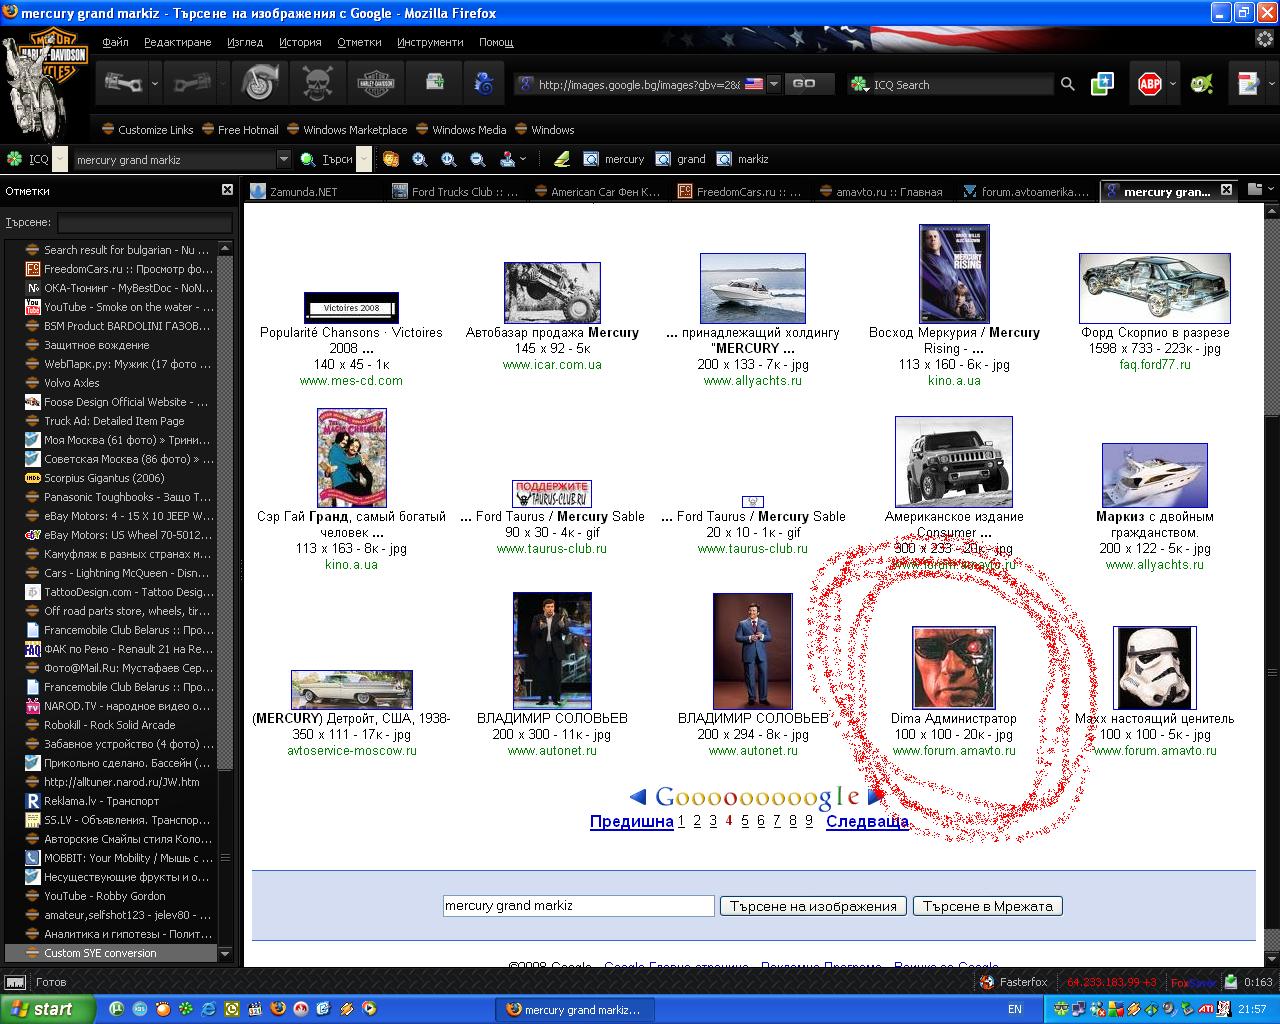The height and width of the screenshot is (1024, 1280).
Task: Open the silver Hummer image thumbnail
Action: [x=953, y=462]
